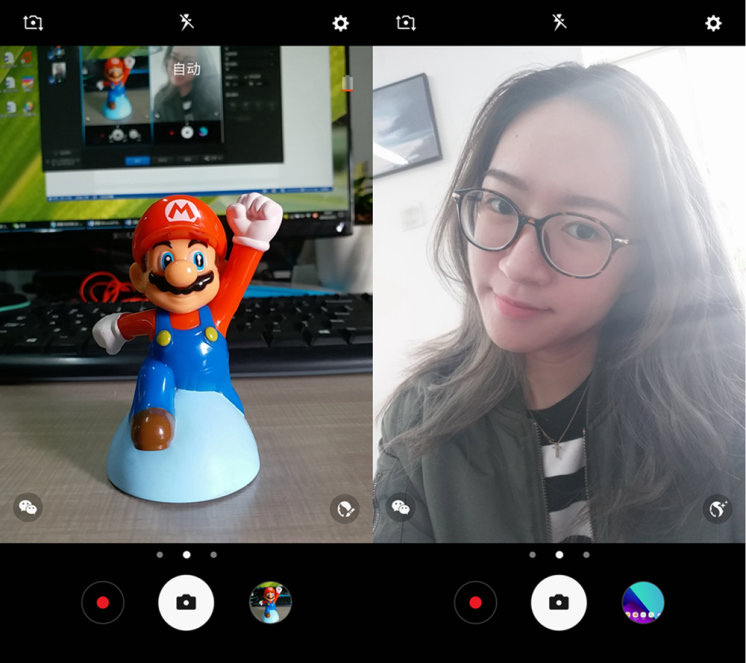Open the Mario gallery thumbnail
The height and width of the screenshot is (663, 746).
click(270, 603)
